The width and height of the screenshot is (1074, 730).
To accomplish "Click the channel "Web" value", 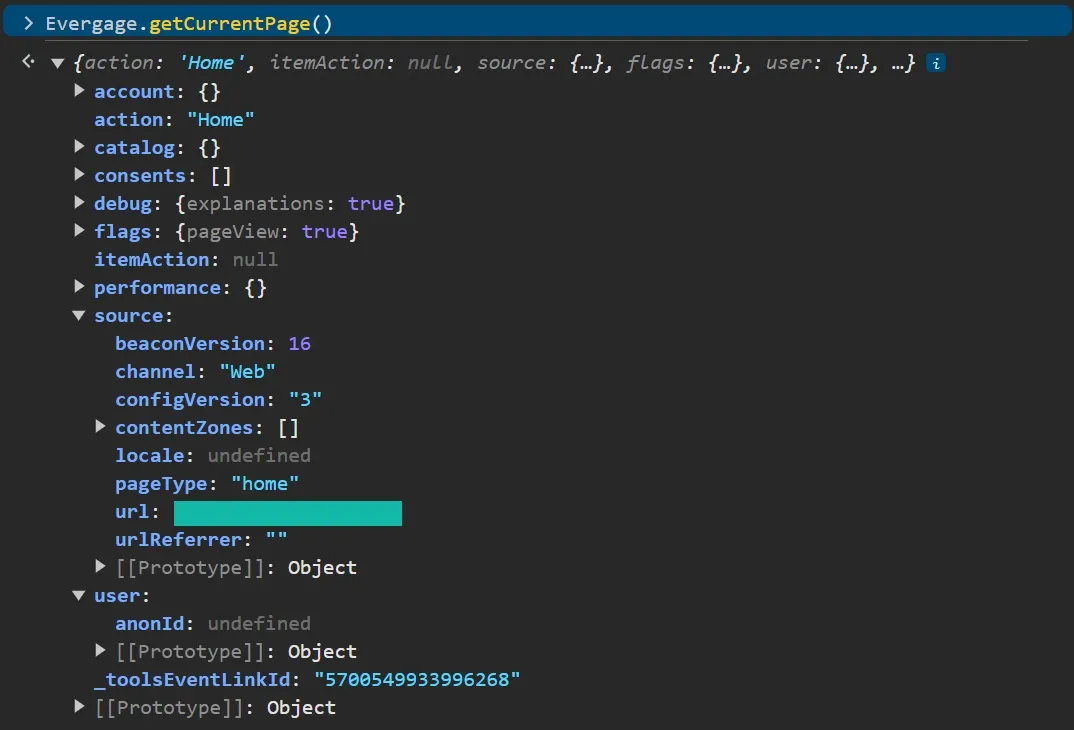I will [248, 371].
